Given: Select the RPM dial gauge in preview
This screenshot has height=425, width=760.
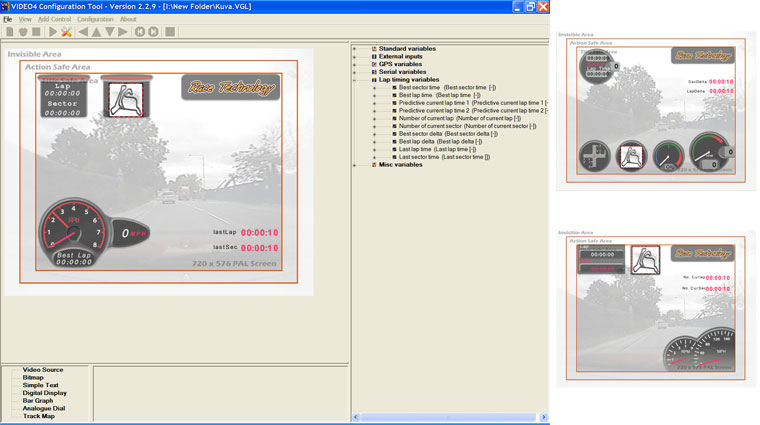Looking at the screenshot, I should click(69, 233).
